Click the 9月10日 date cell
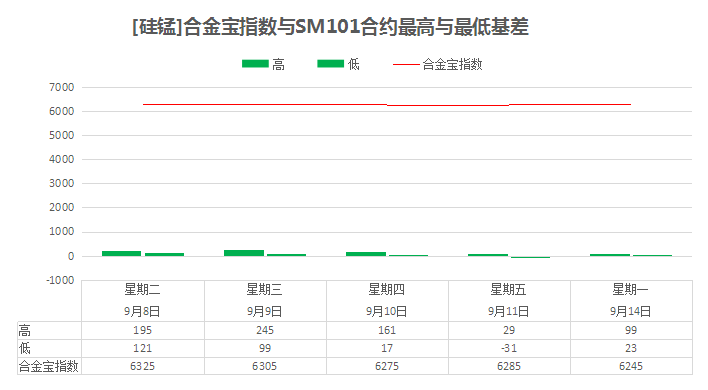The image size is (708, 390). tap(387, 311)
